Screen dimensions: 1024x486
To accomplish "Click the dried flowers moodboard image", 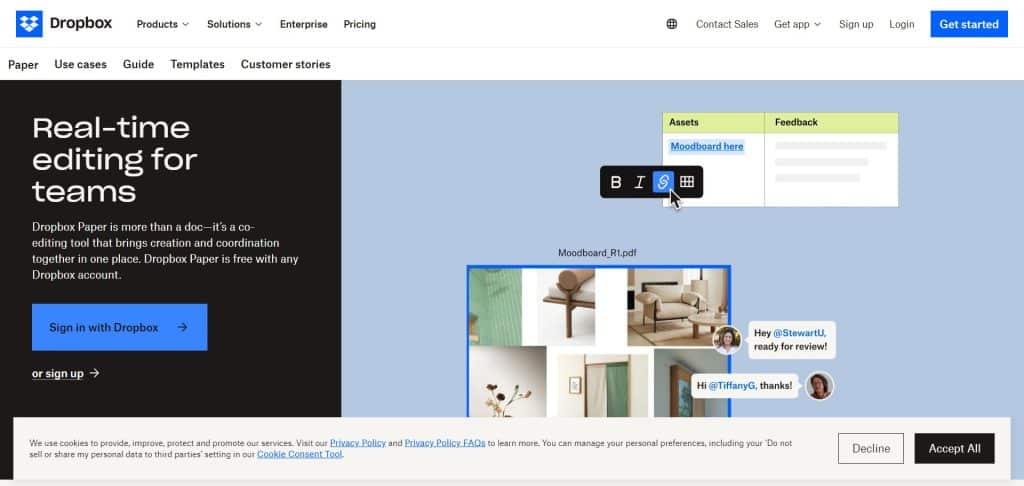I will point(508,382).
